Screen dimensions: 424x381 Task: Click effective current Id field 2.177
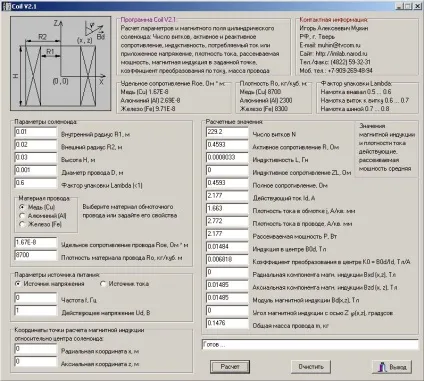(227, 196)
